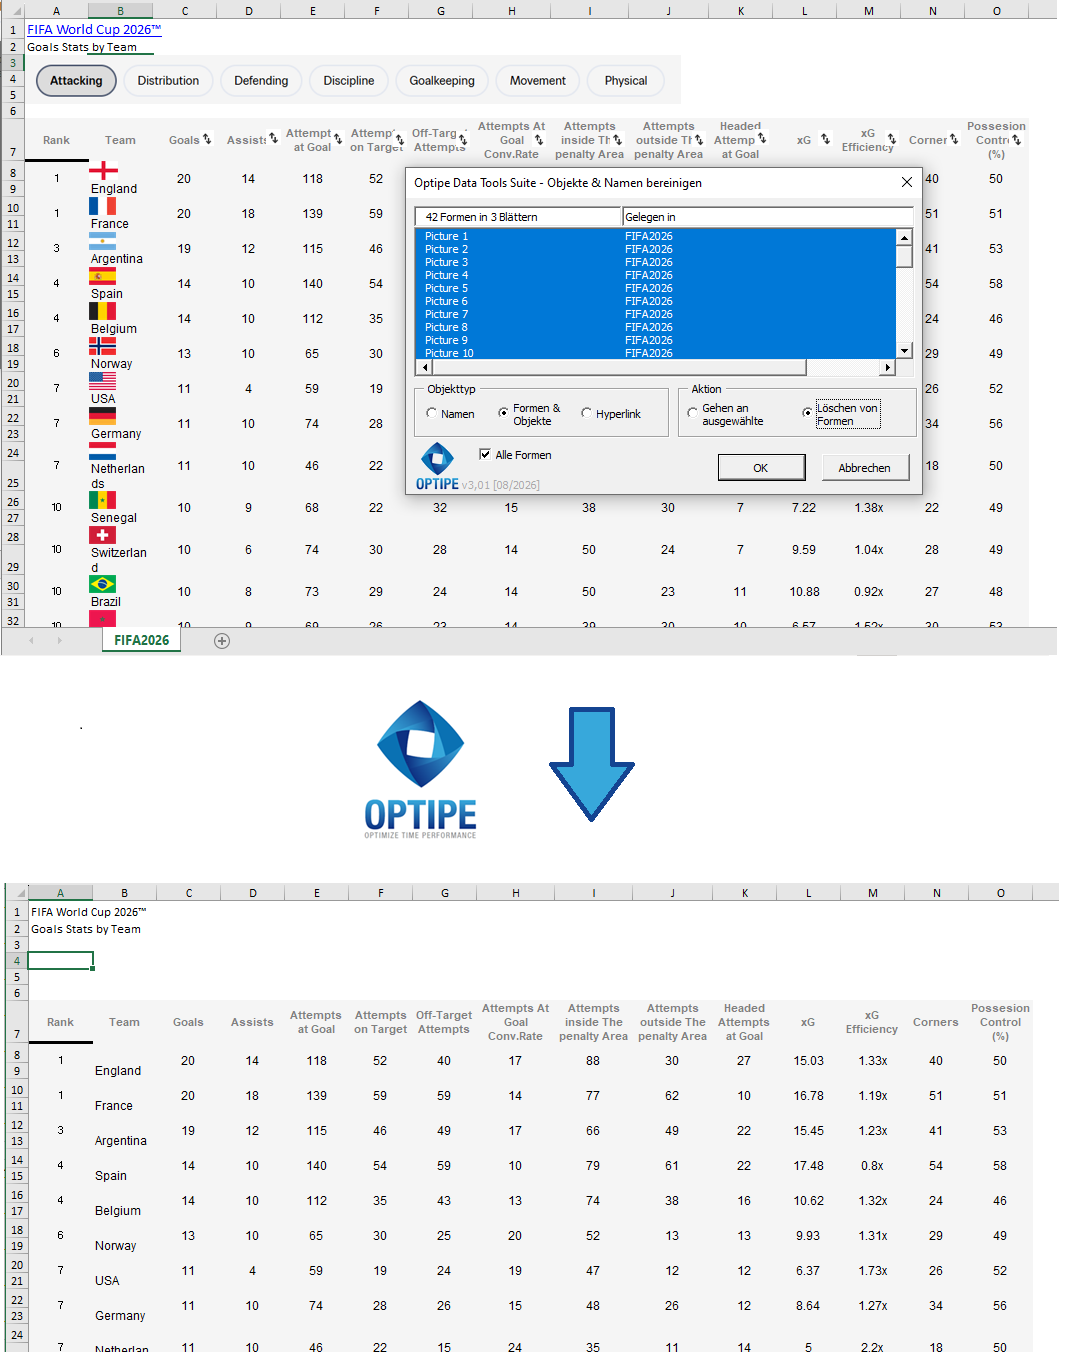Click the '42 Formen in 3 Blättern' list header
This screenshot has height=1352, width=1065.
tap(518, 217)
